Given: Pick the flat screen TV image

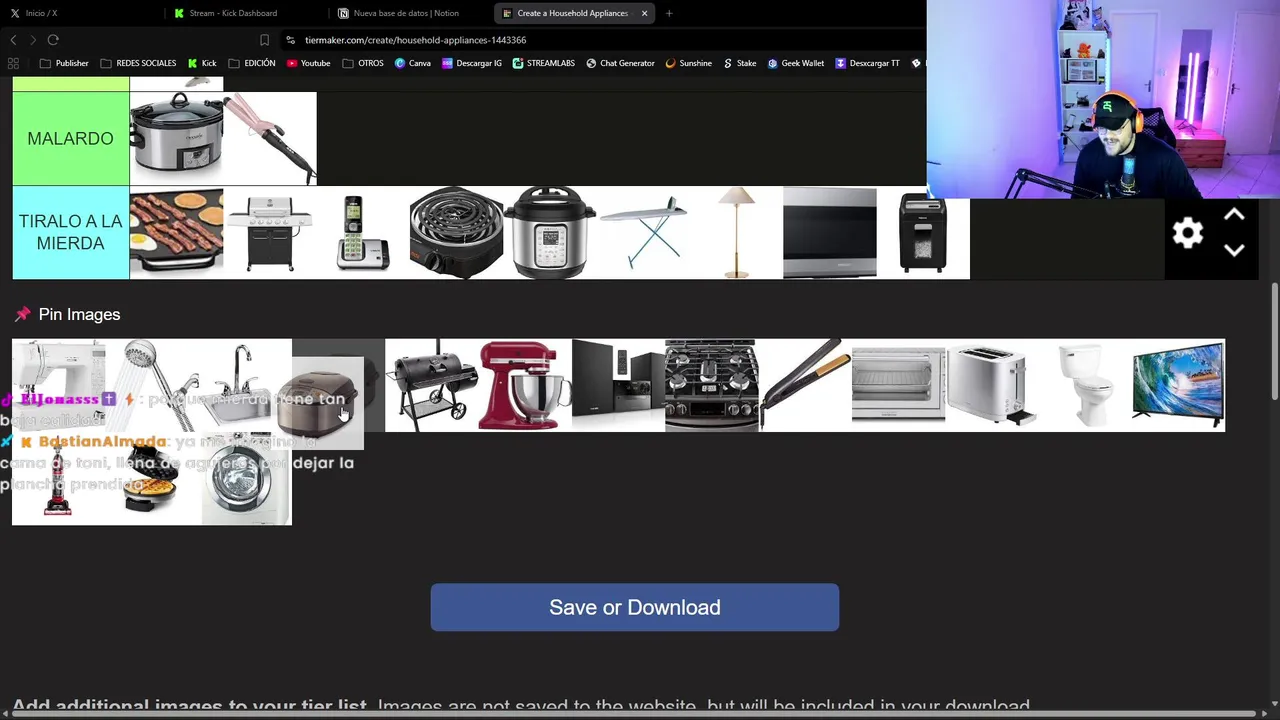Looking at the screenshot, I should tap(1178, 385).
